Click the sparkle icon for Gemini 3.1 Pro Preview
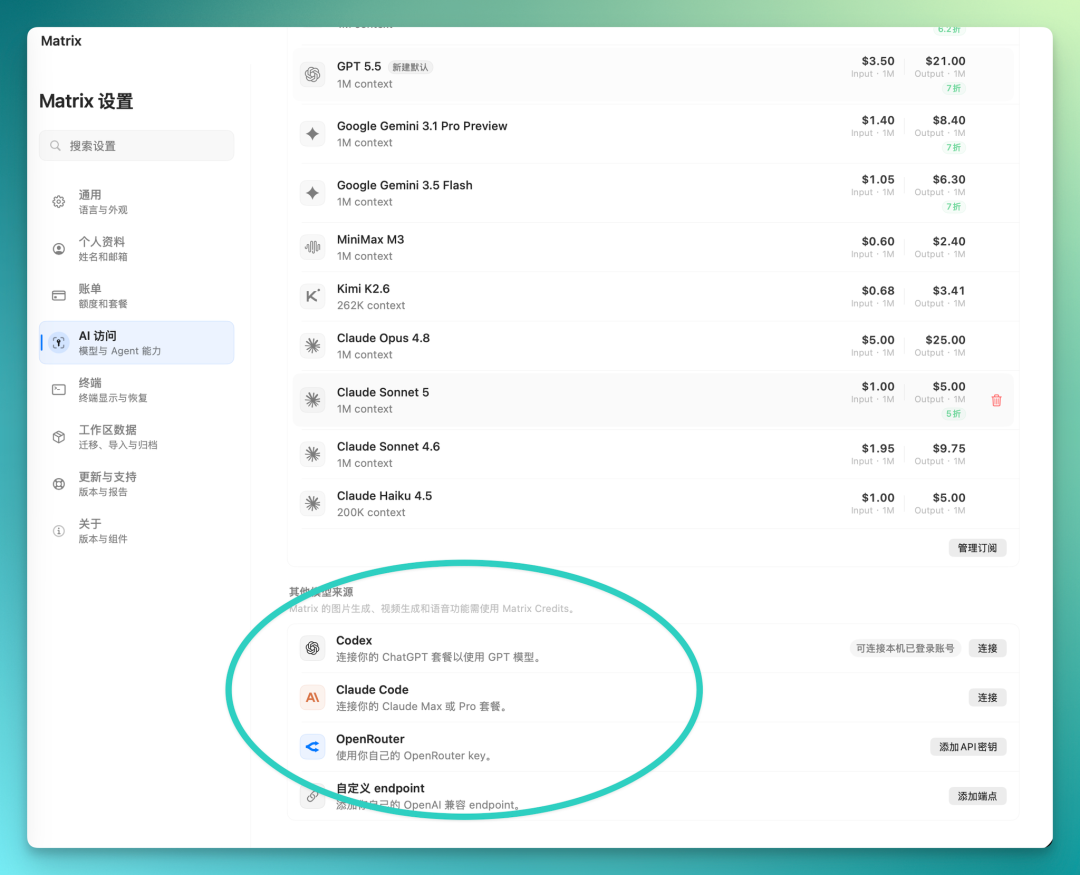 (x=313, y=134)
